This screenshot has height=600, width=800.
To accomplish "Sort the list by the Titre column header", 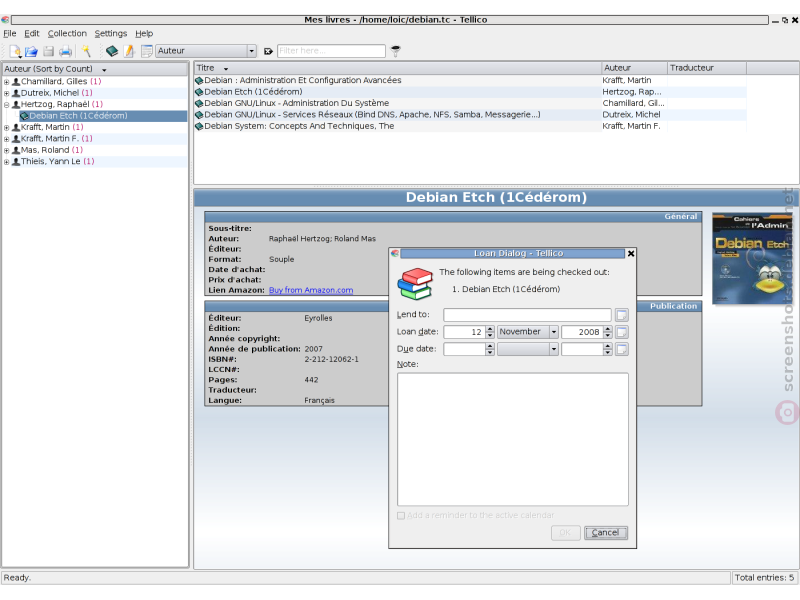I will click(x=398, y=68).
